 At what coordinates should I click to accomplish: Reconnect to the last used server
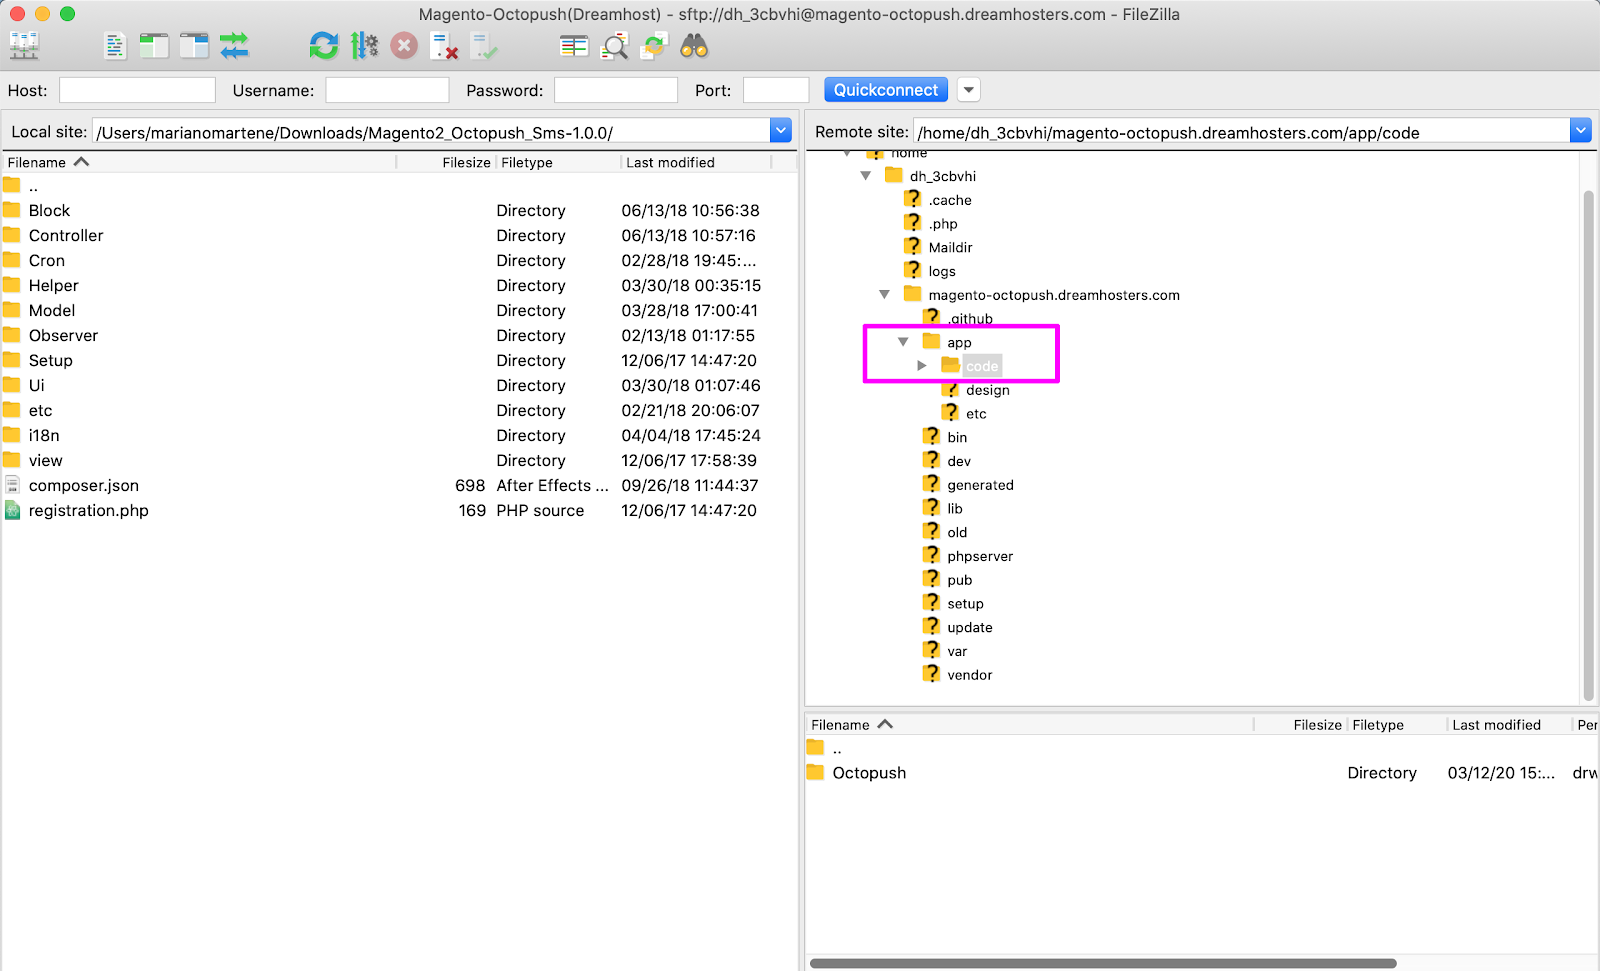(x=484, y=46)
